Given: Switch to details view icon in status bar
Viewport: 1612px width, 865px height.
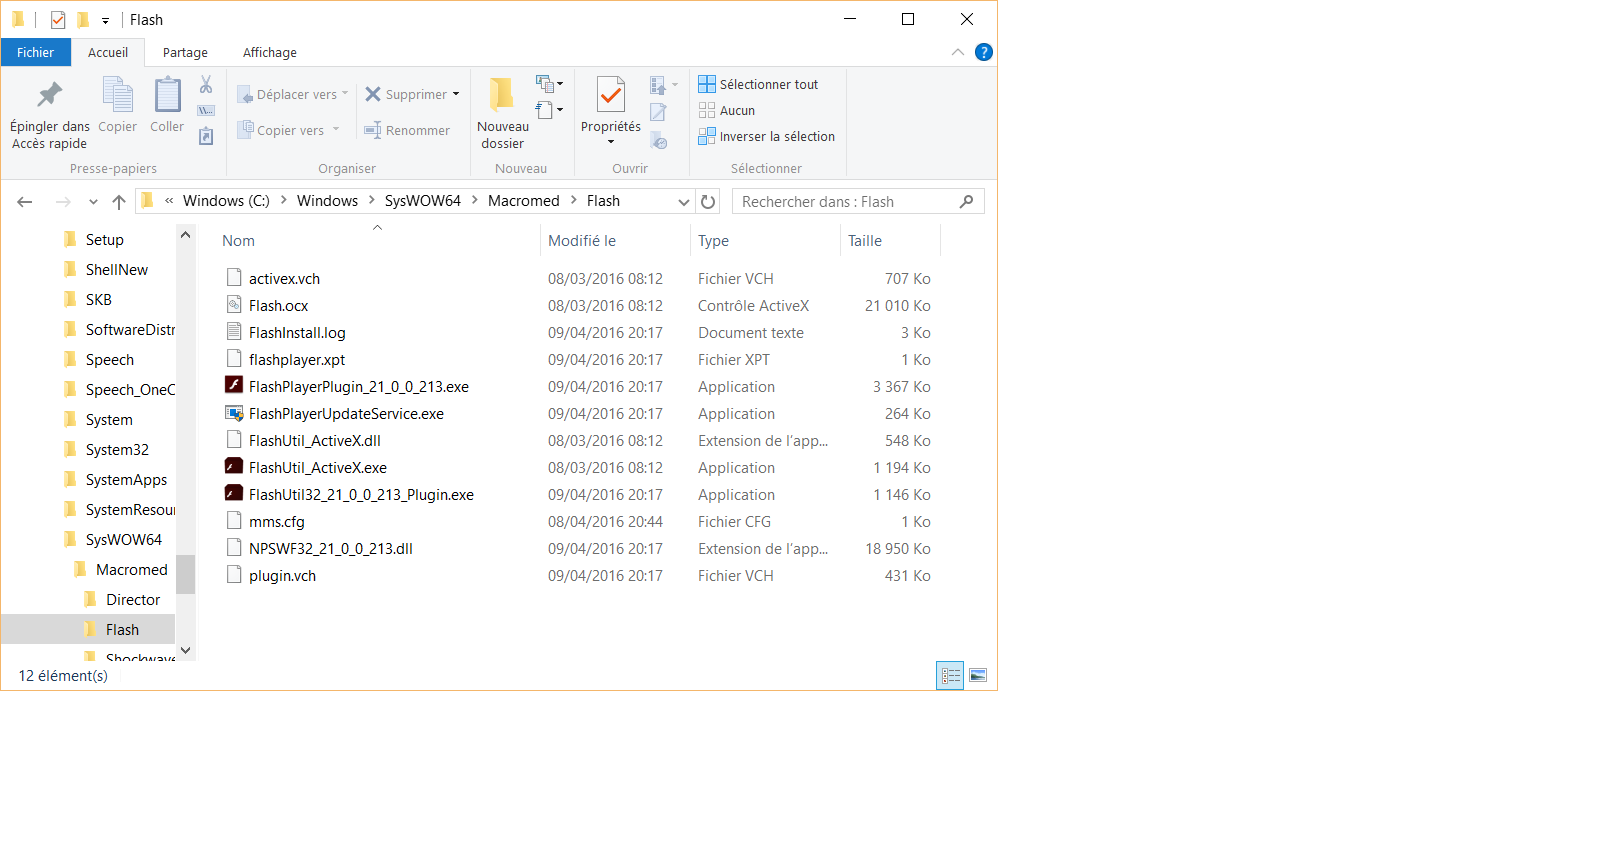Looking at the screenshot, I should (950, 676).
